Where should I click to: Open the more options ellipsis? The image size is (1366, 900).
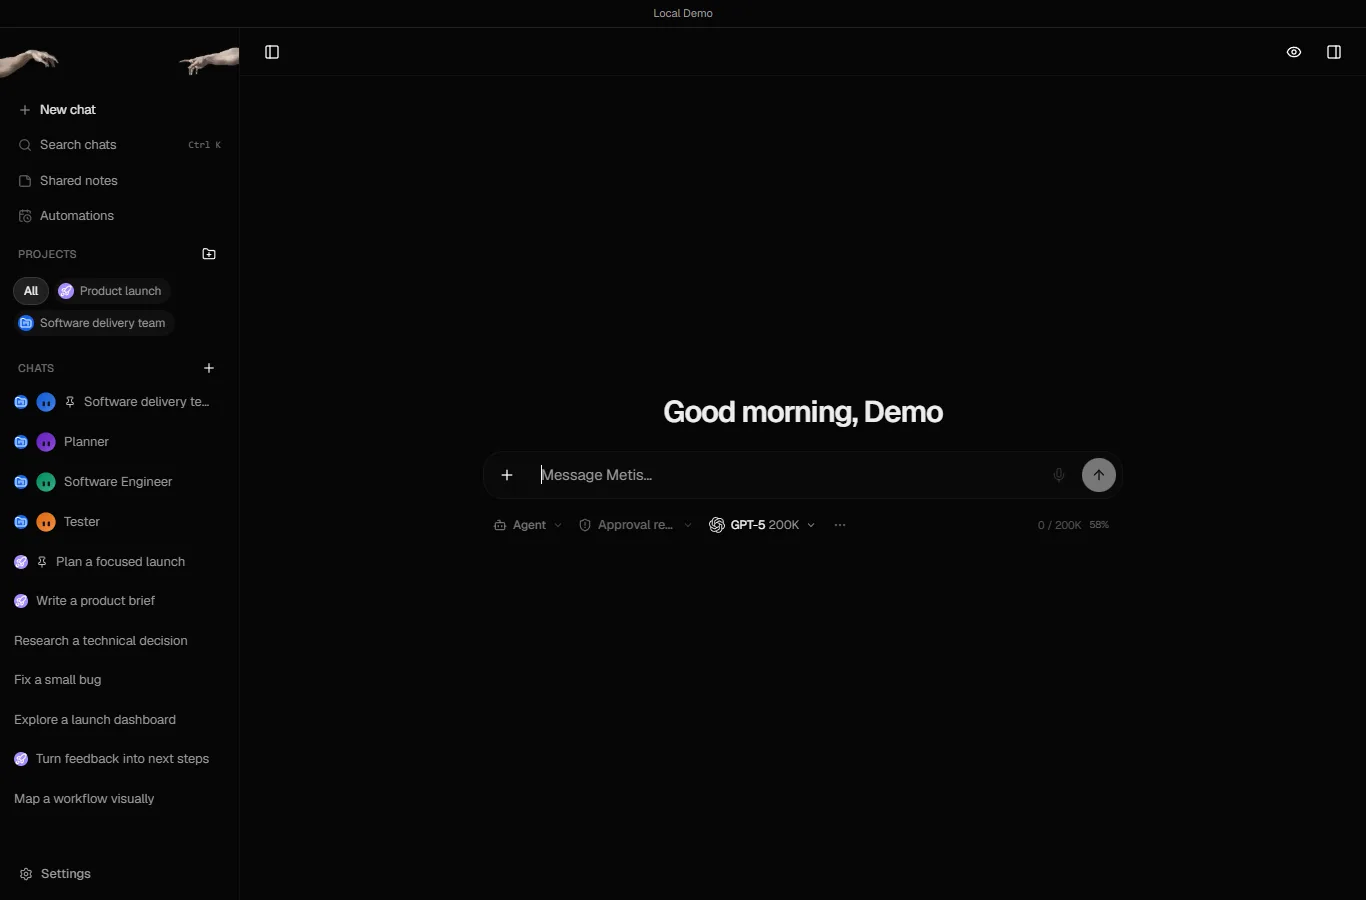pyautogui.click(x=840, y=525)
